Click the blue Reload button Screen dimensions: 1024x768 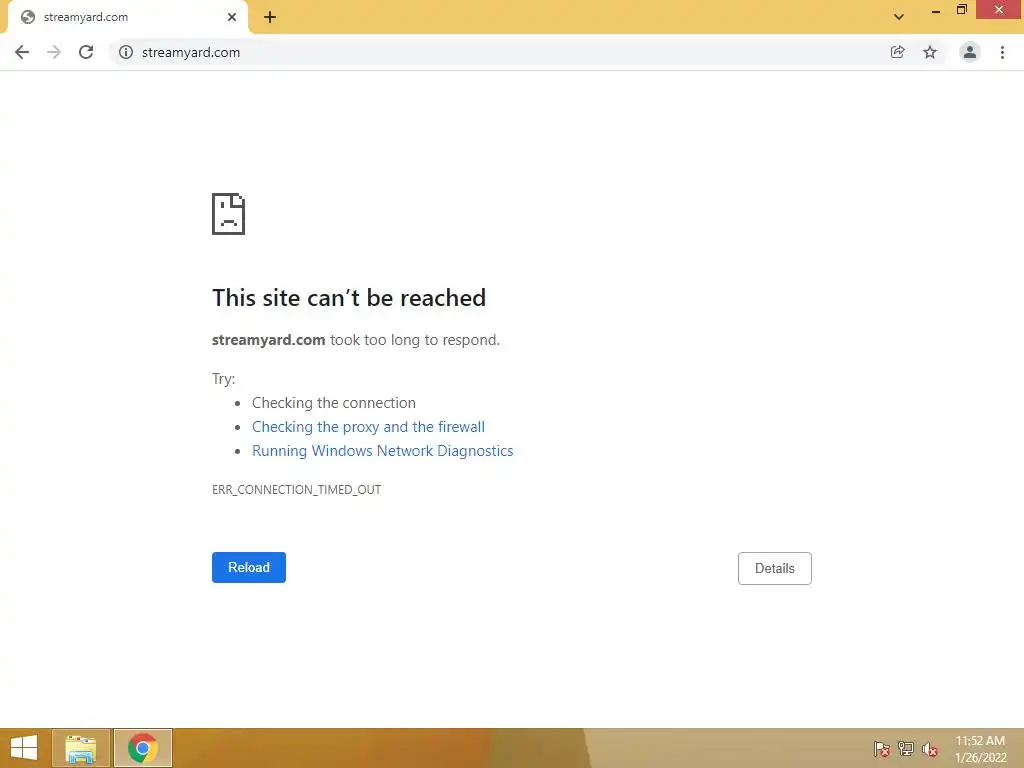point(249,568)
